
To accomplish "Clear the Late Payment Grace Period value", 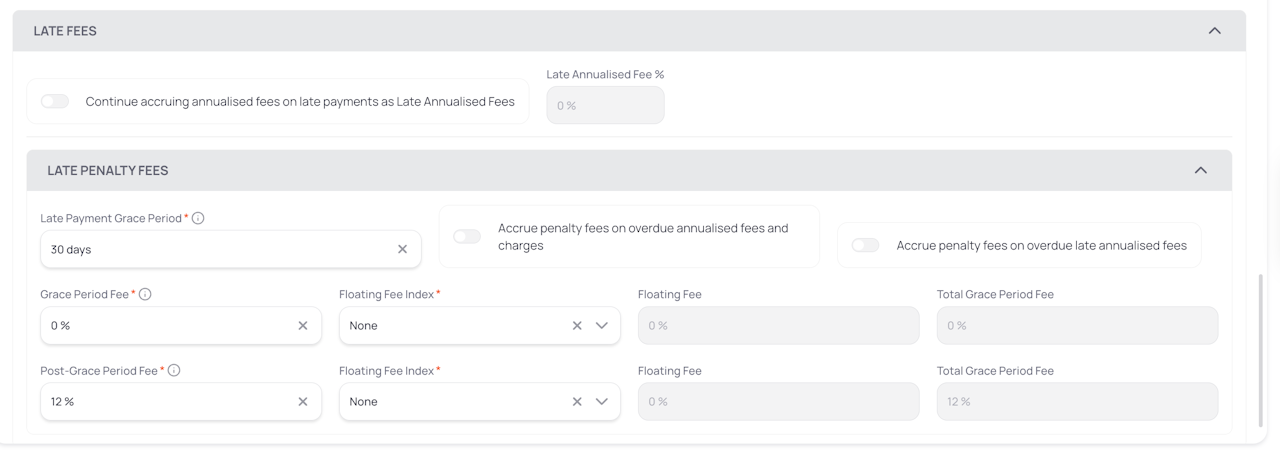I will (402, 249).
